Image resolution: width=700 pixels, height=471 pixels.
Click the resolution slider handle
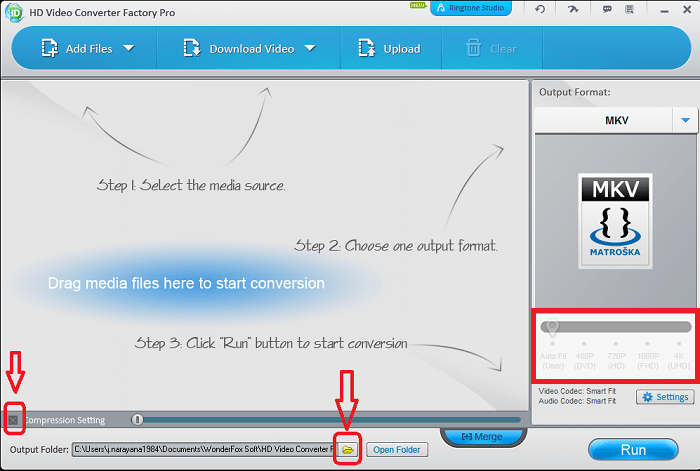(552, 328)
